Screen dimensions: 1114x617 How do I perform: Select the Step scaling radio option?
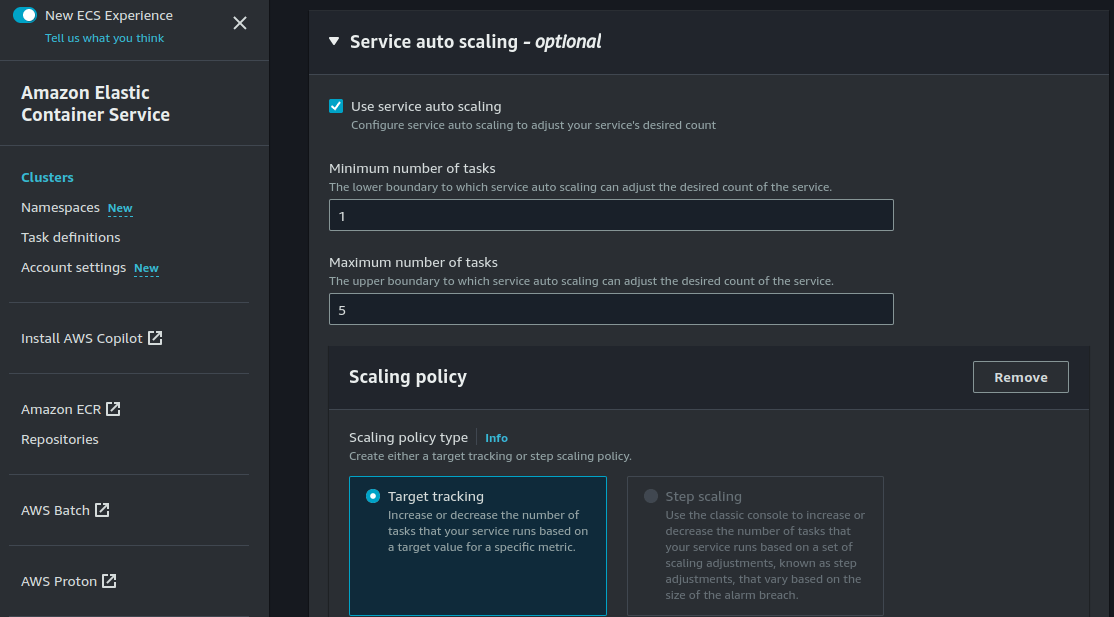pos(650,496)
